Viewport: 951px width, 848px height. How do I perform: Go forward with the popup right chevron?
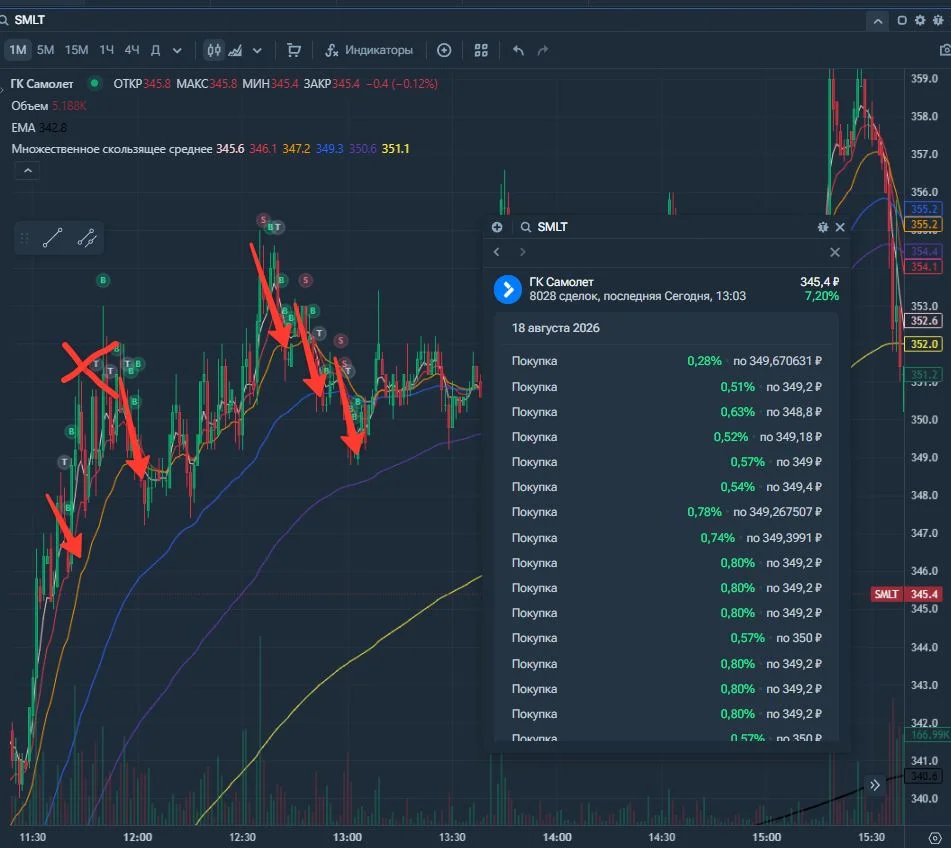point(522,252)
